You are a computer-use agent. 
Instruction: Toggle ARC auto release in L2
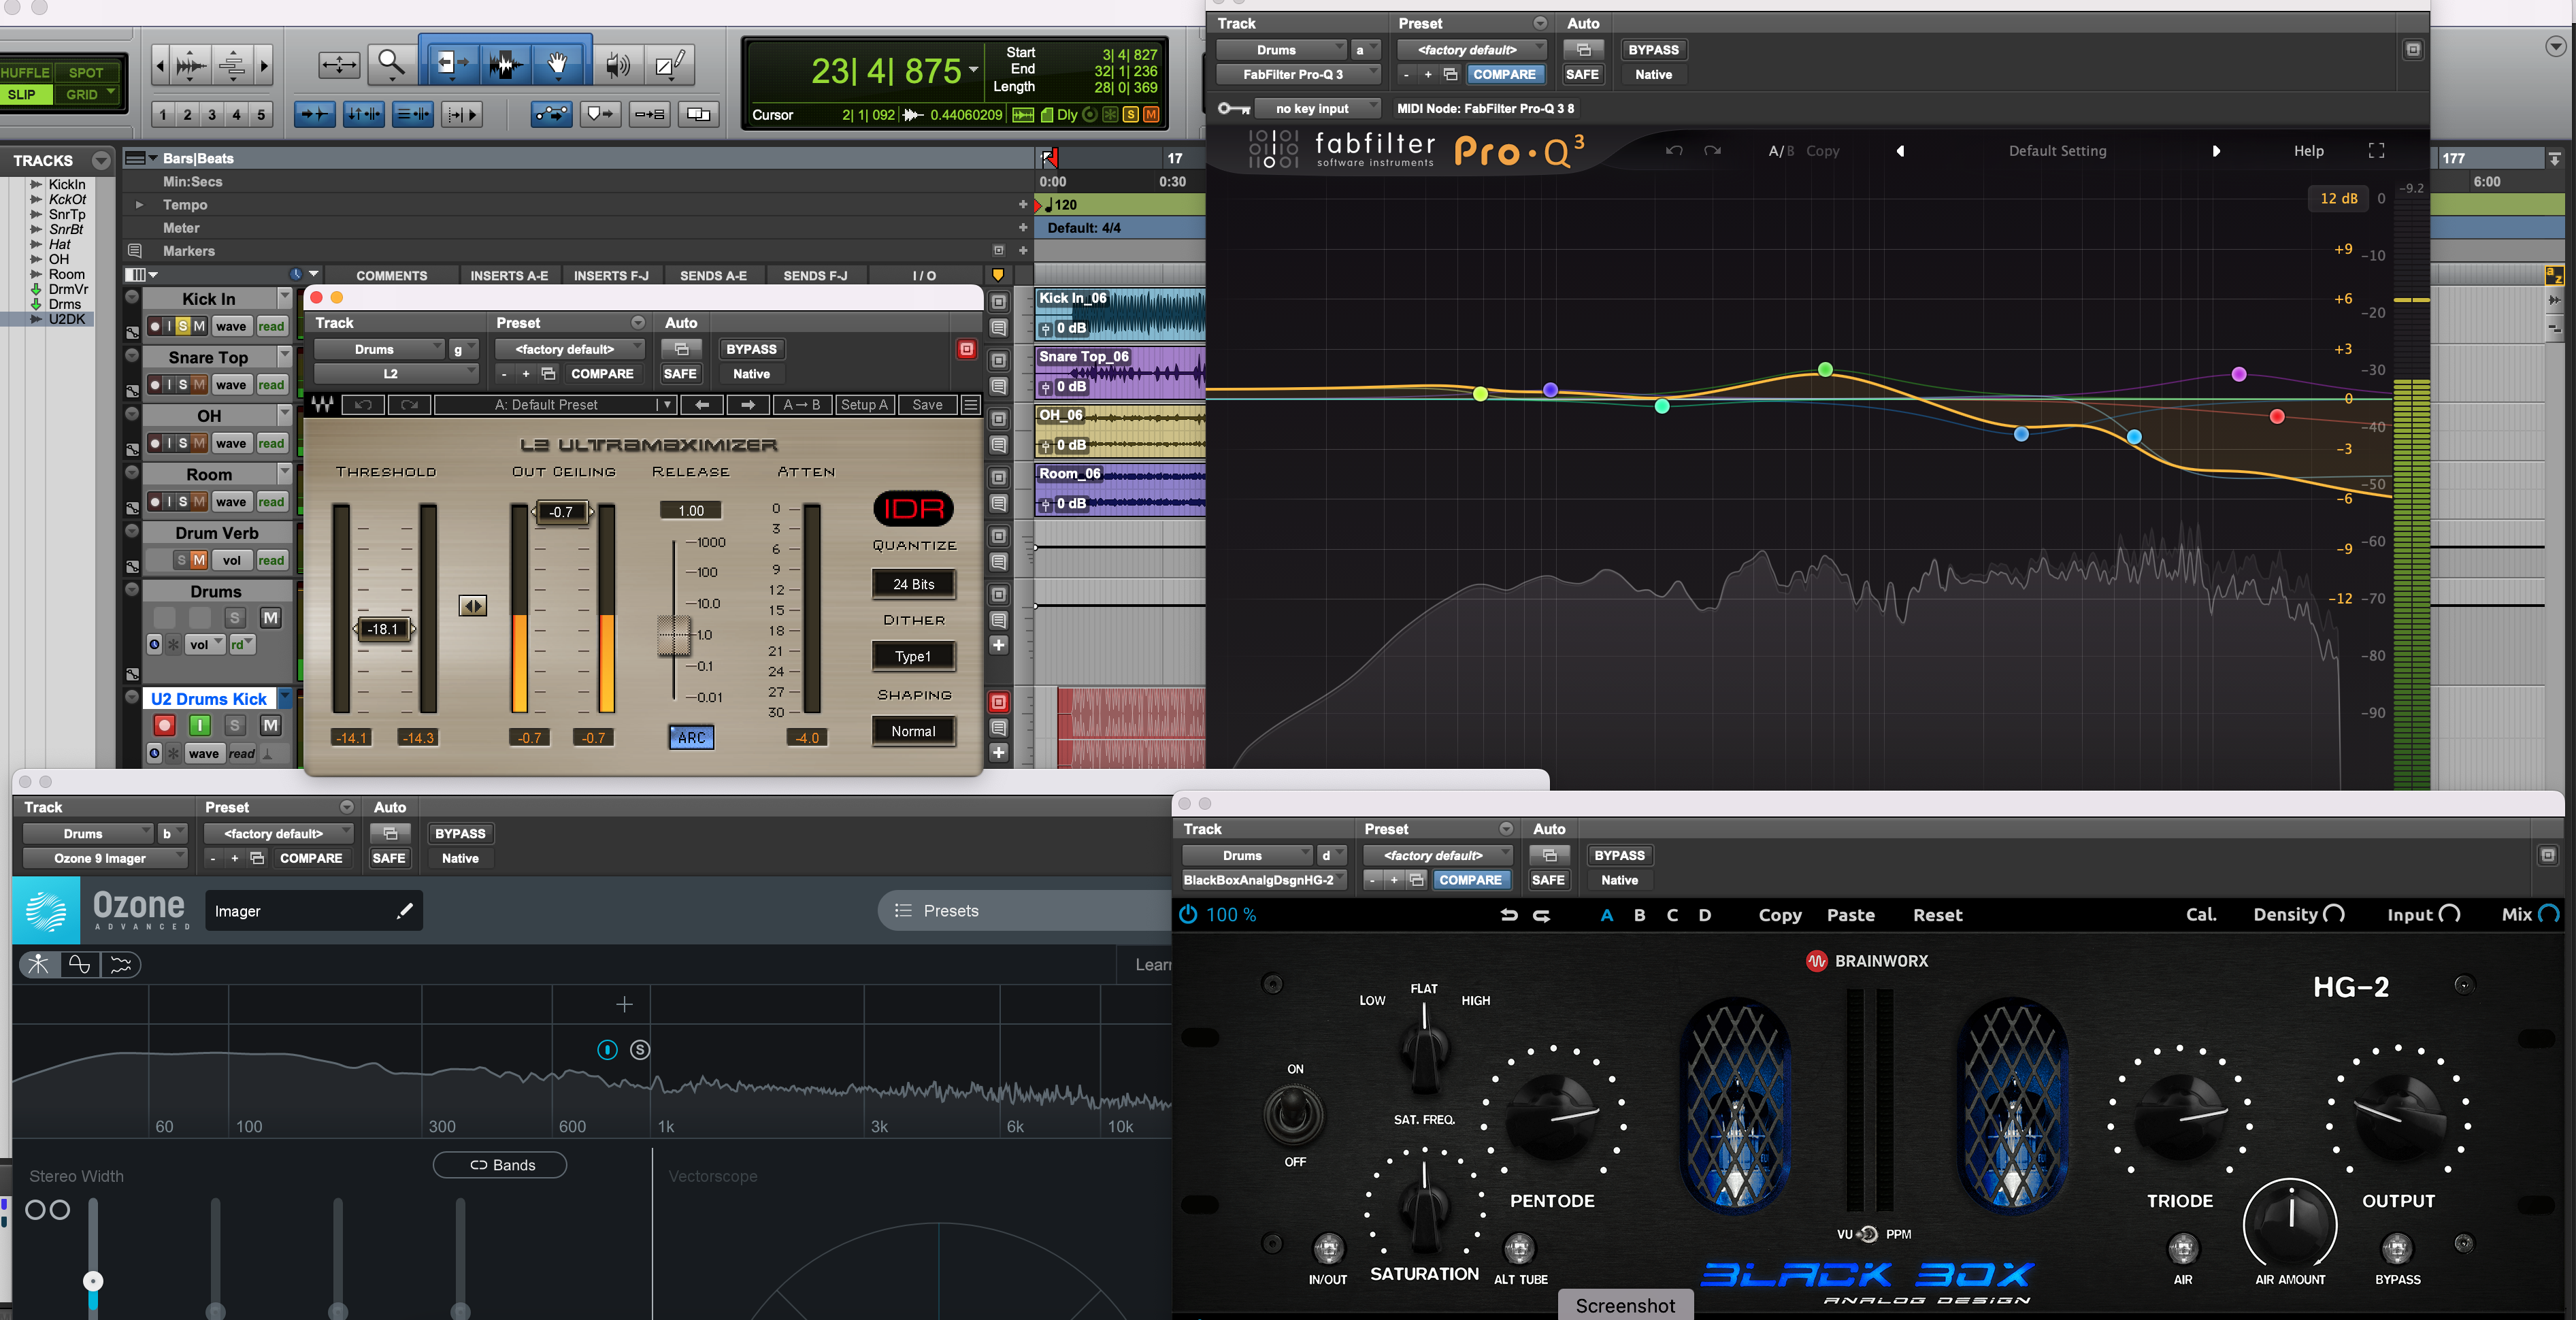click(691, 738)
